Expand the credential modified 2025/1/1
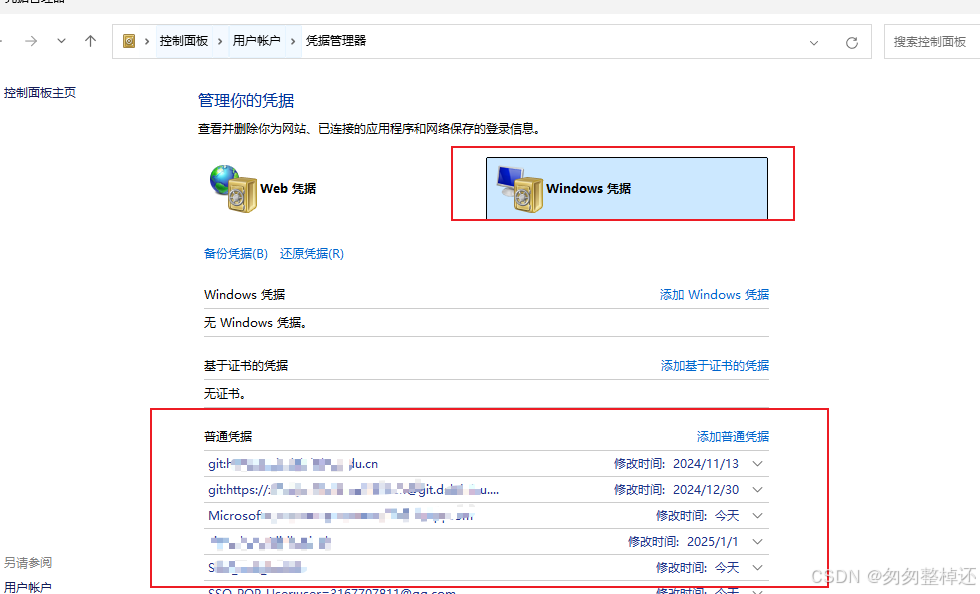980x594 pixels. click(x=758, y=541)
